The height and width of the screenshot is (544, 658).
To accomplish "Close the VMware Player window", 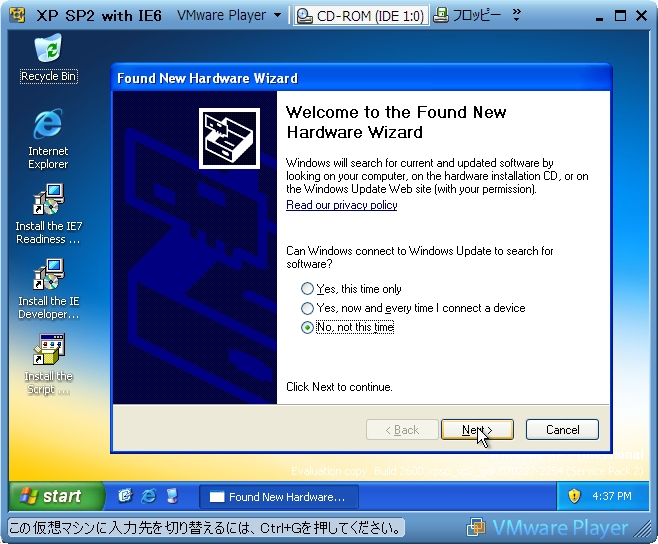I will [x=642, y=16].
